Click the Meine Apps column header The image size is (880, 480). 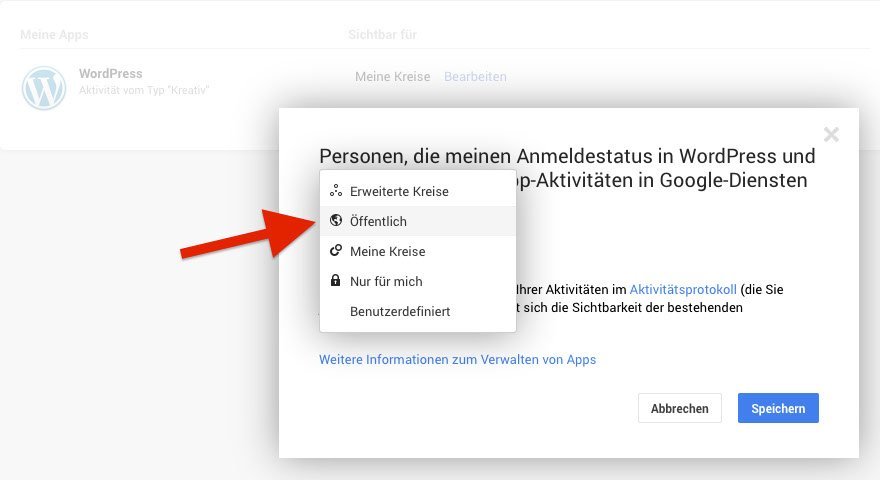(x=54, y=35)
